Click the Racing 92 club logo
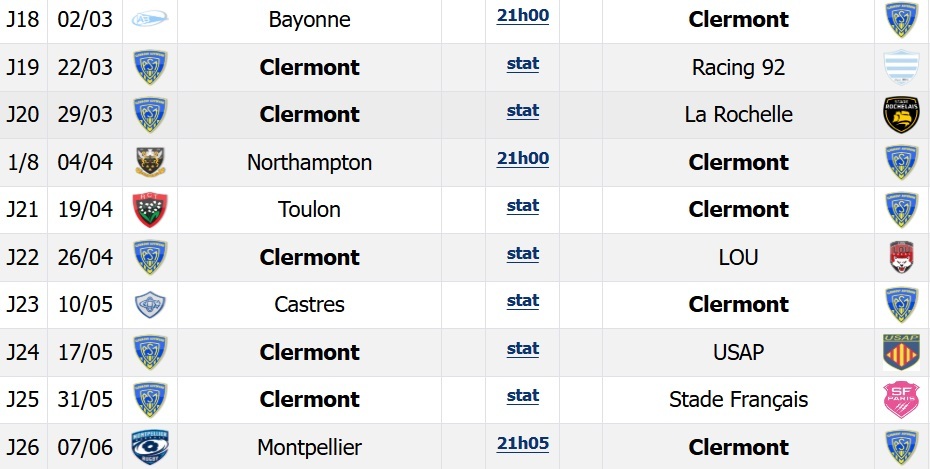The image size is (930, 469). (x=901, y=67)
